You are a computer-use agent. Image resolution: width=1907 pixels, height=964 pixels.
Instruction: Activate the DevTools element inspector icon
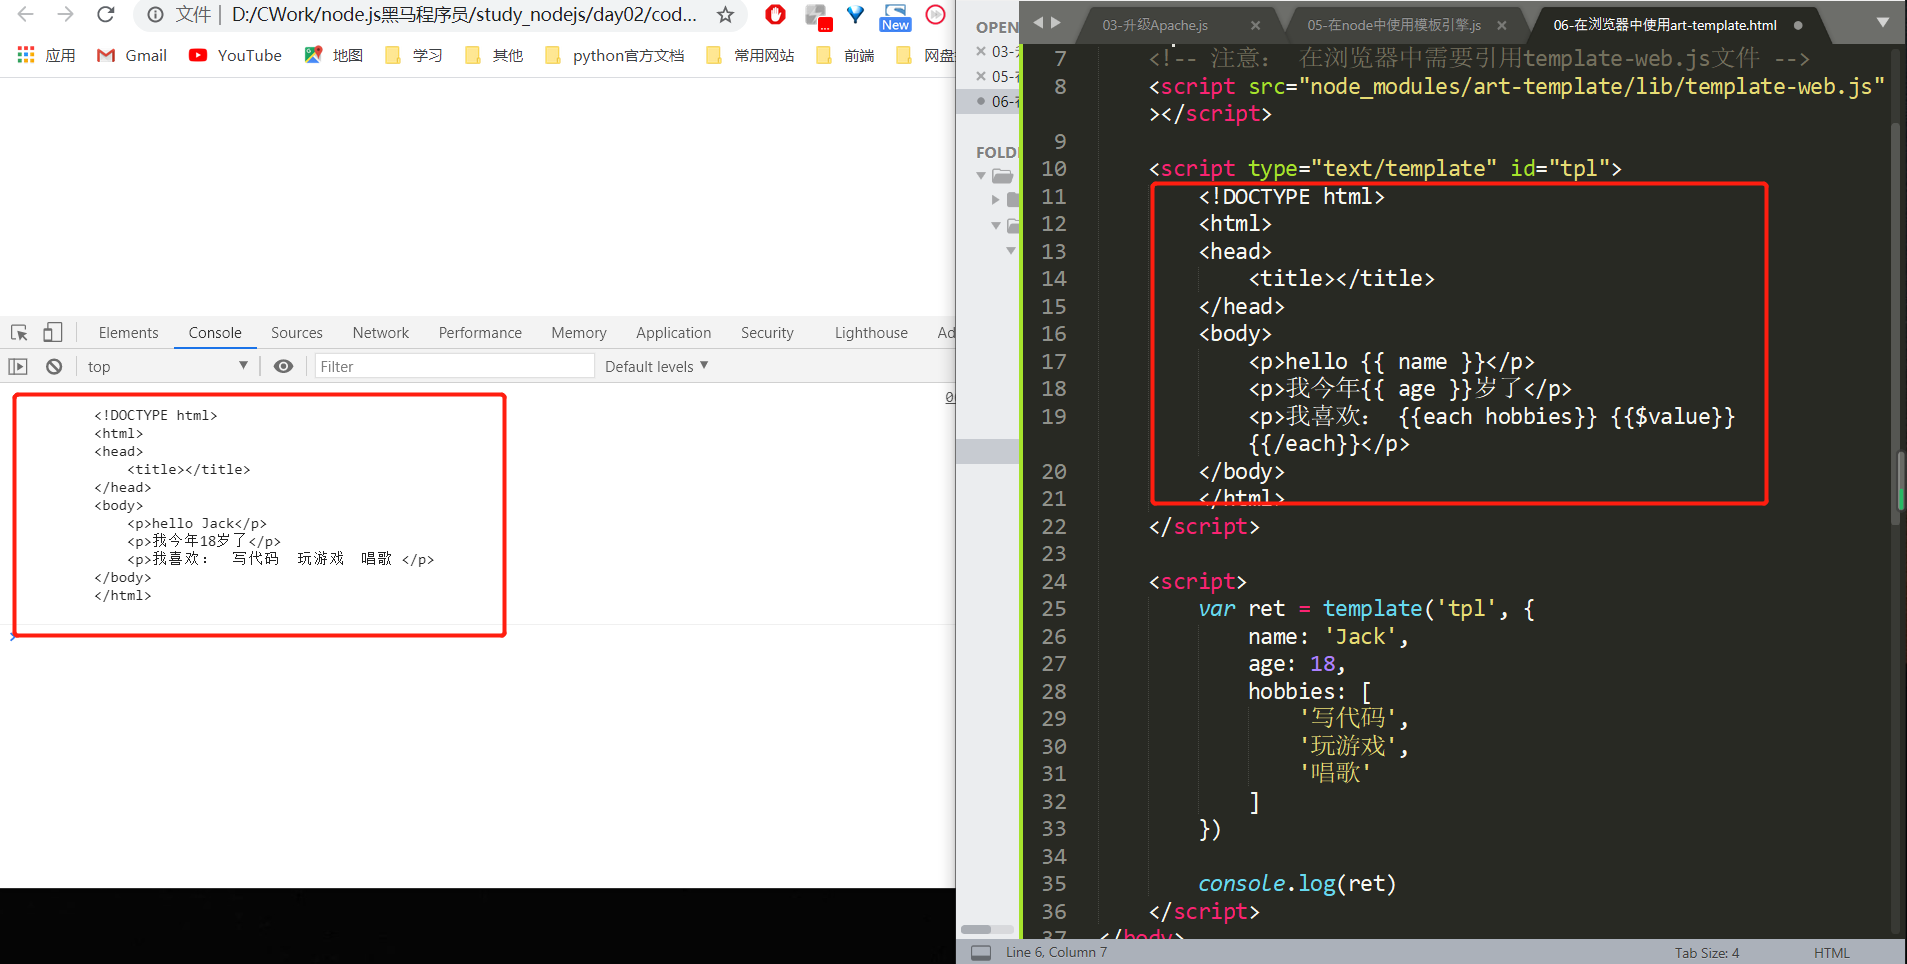point(19,333)
